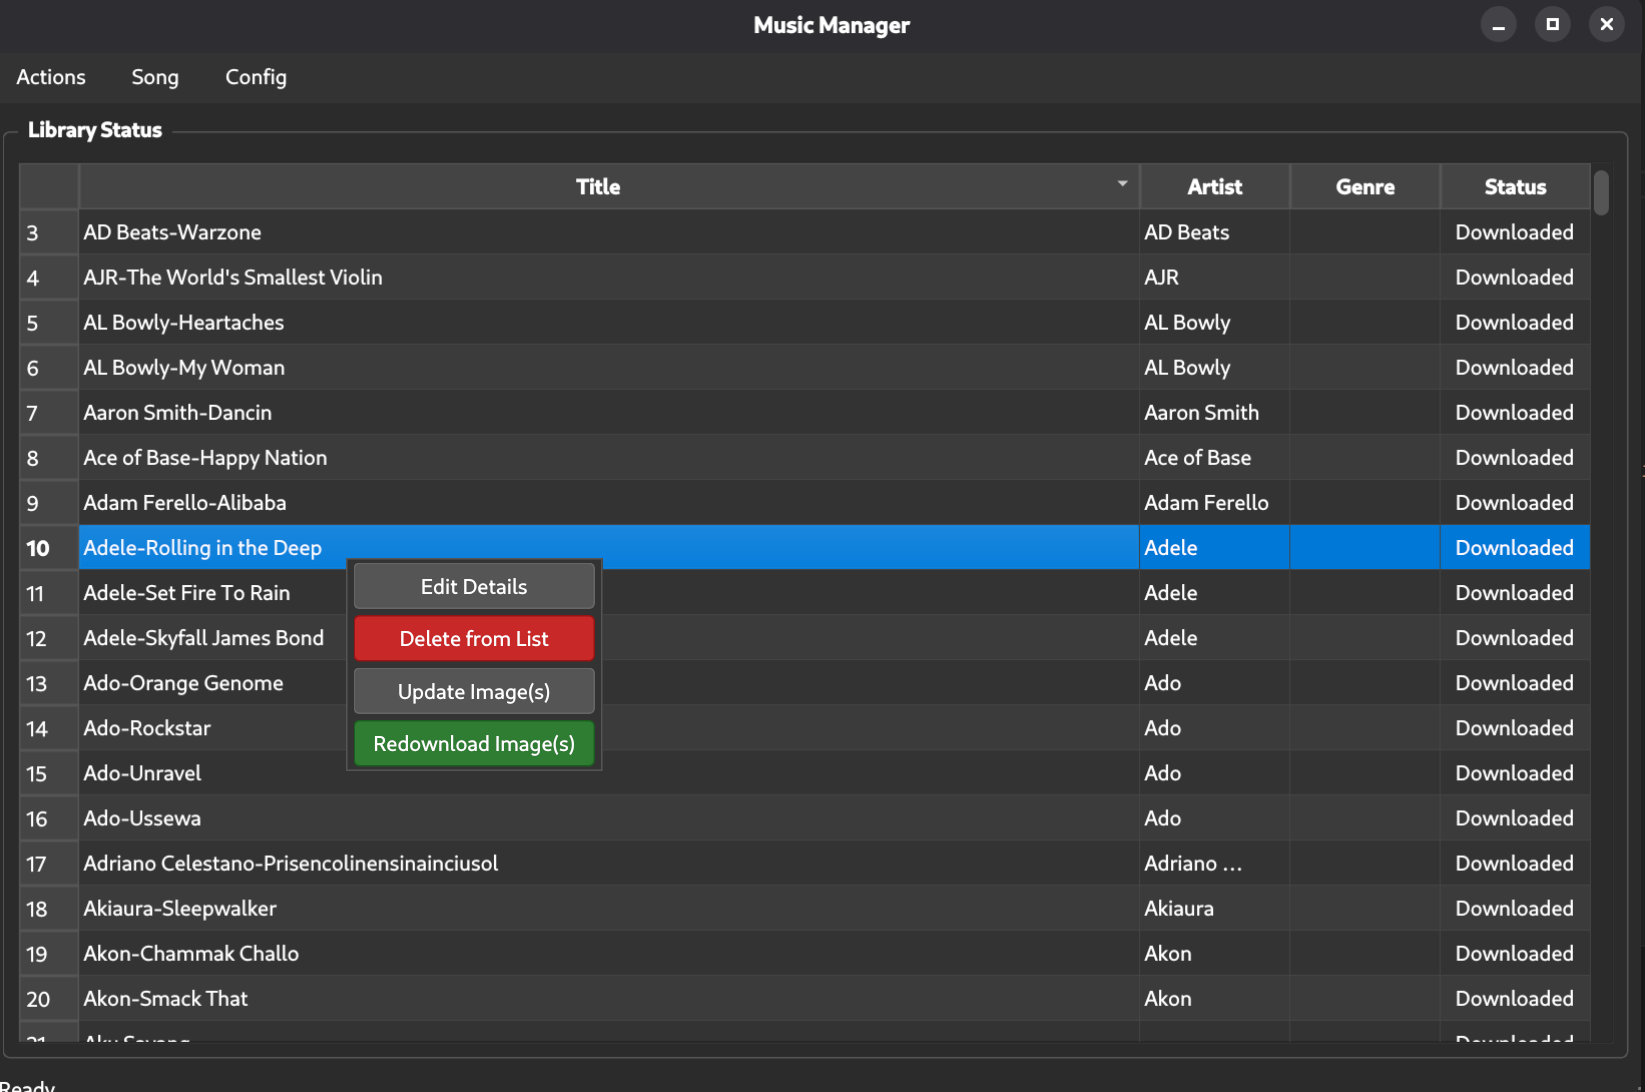Open the Song menu
The height and width of the screenshot is (1092, 1645).
[x=155, y=77]
